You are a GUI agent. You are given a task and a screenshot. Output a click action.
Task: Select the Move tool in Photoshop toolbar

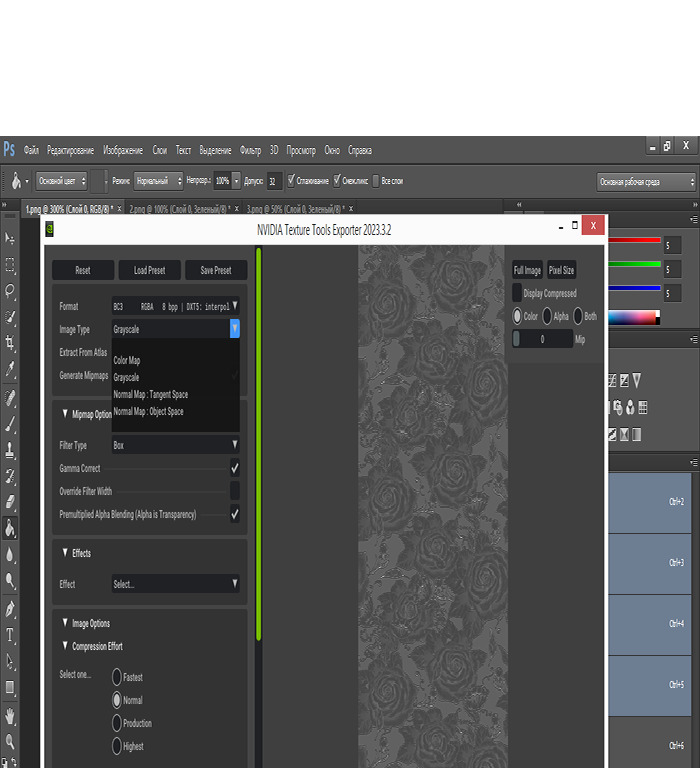tap(10, 239)
